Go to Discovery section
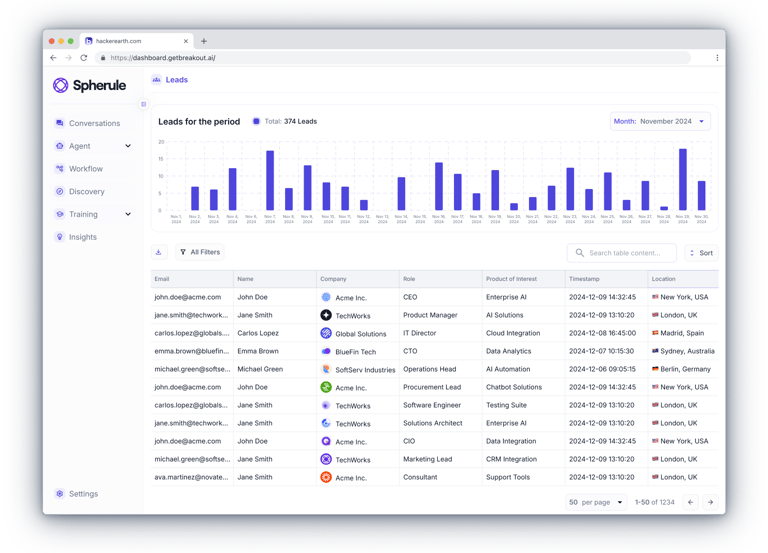 [87, 192]
